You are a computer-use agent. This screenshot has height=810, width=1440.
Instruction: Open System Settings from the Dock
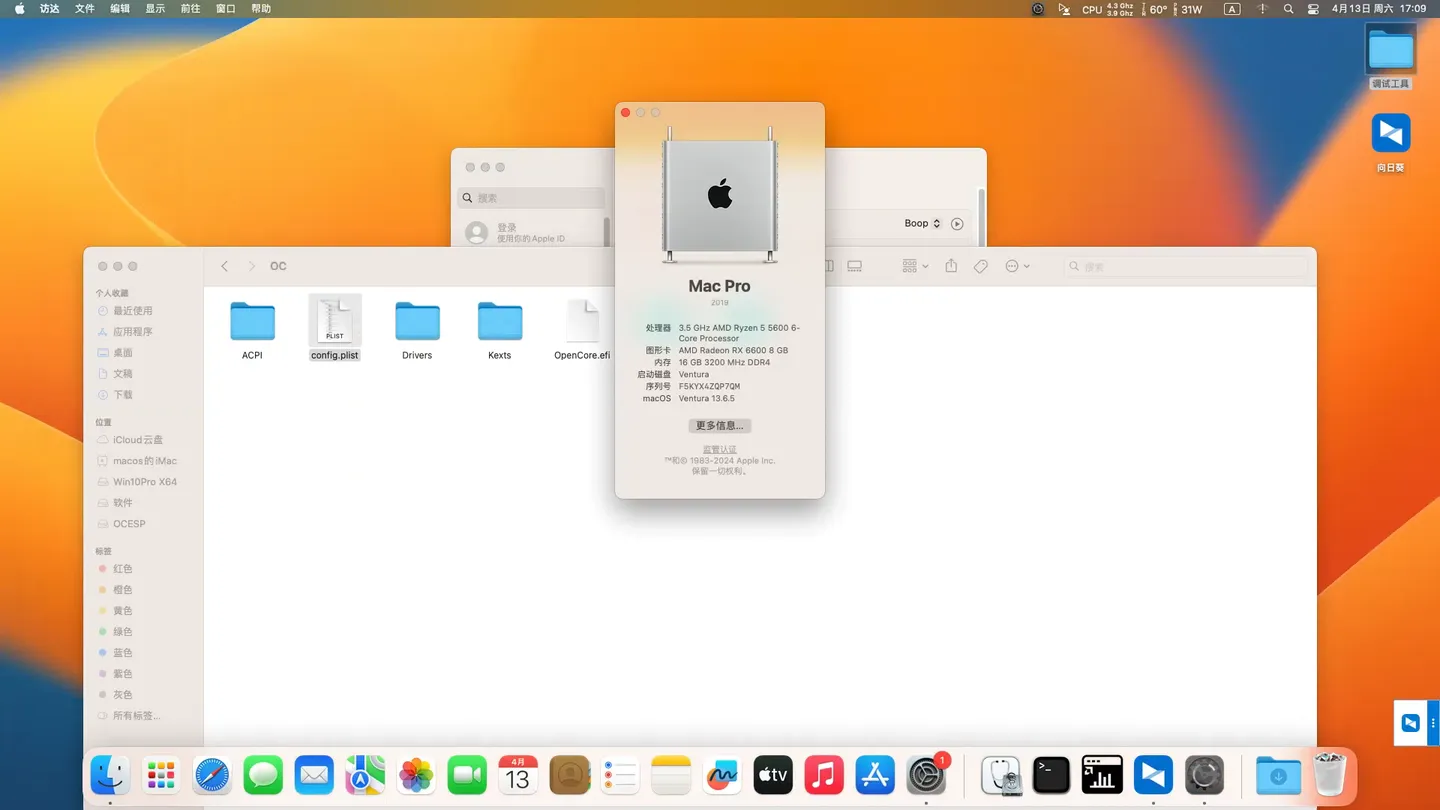point(926,775)
